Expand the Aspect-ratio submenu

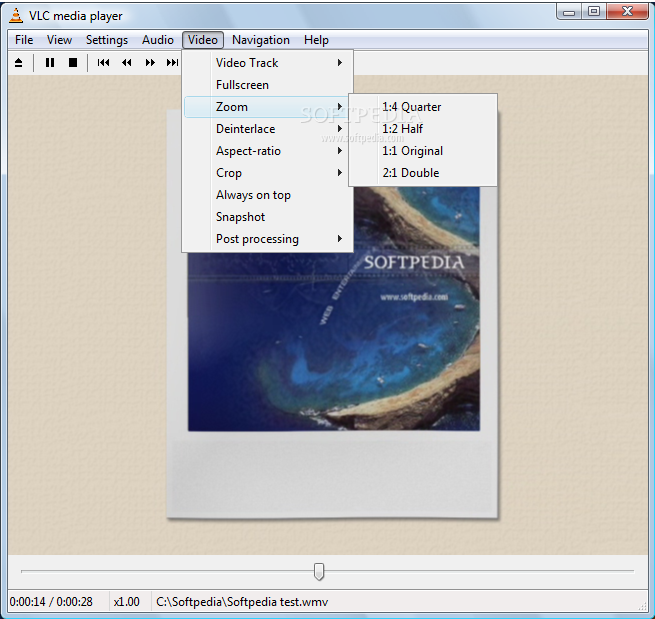click(x=267, y=151)
